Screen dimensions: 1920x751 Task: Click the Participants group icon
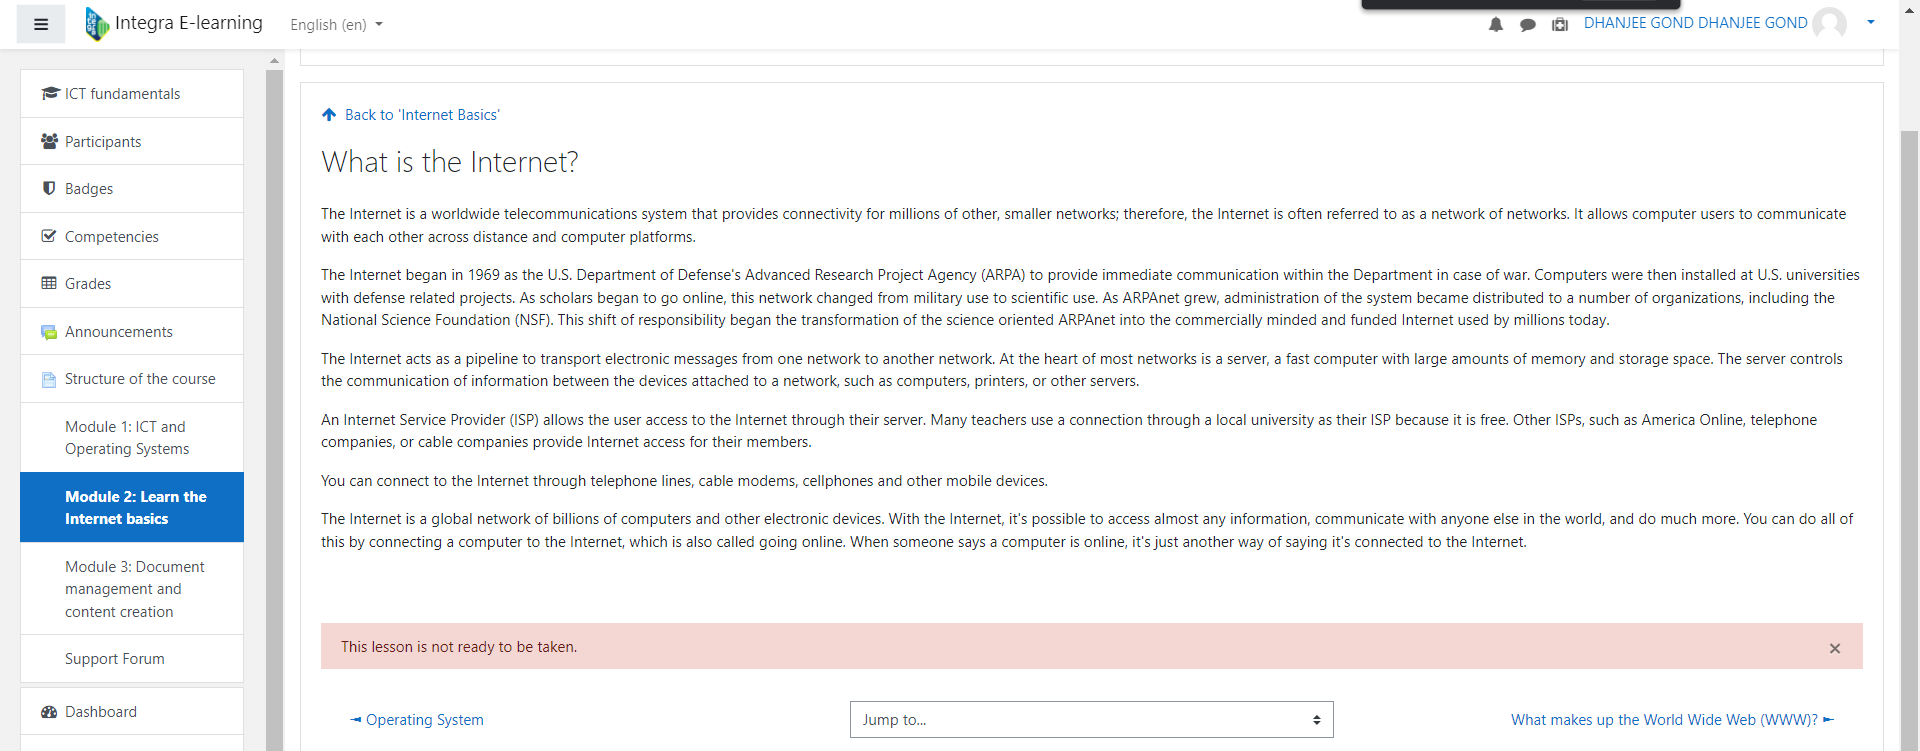[49, 141]
